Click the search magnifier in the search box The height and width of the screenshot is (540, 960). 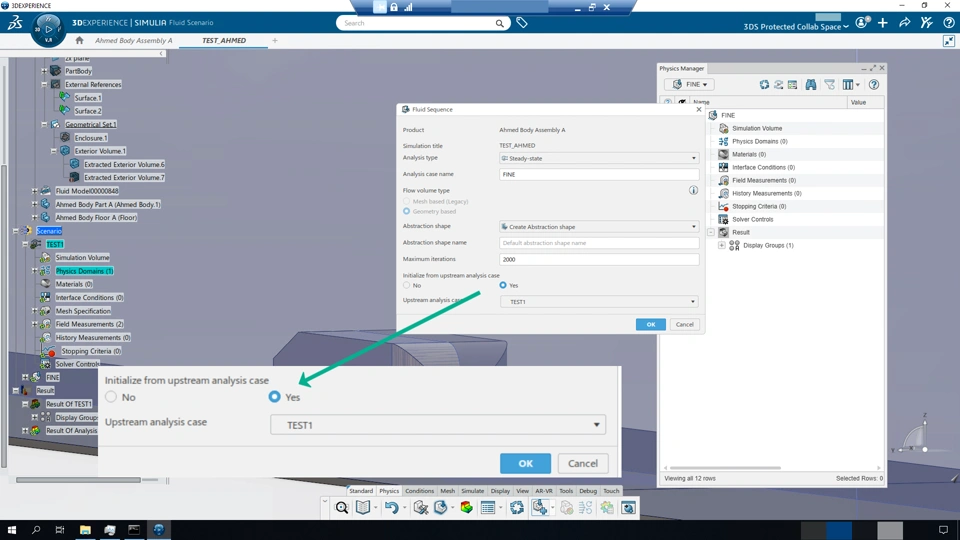point(500,23)
